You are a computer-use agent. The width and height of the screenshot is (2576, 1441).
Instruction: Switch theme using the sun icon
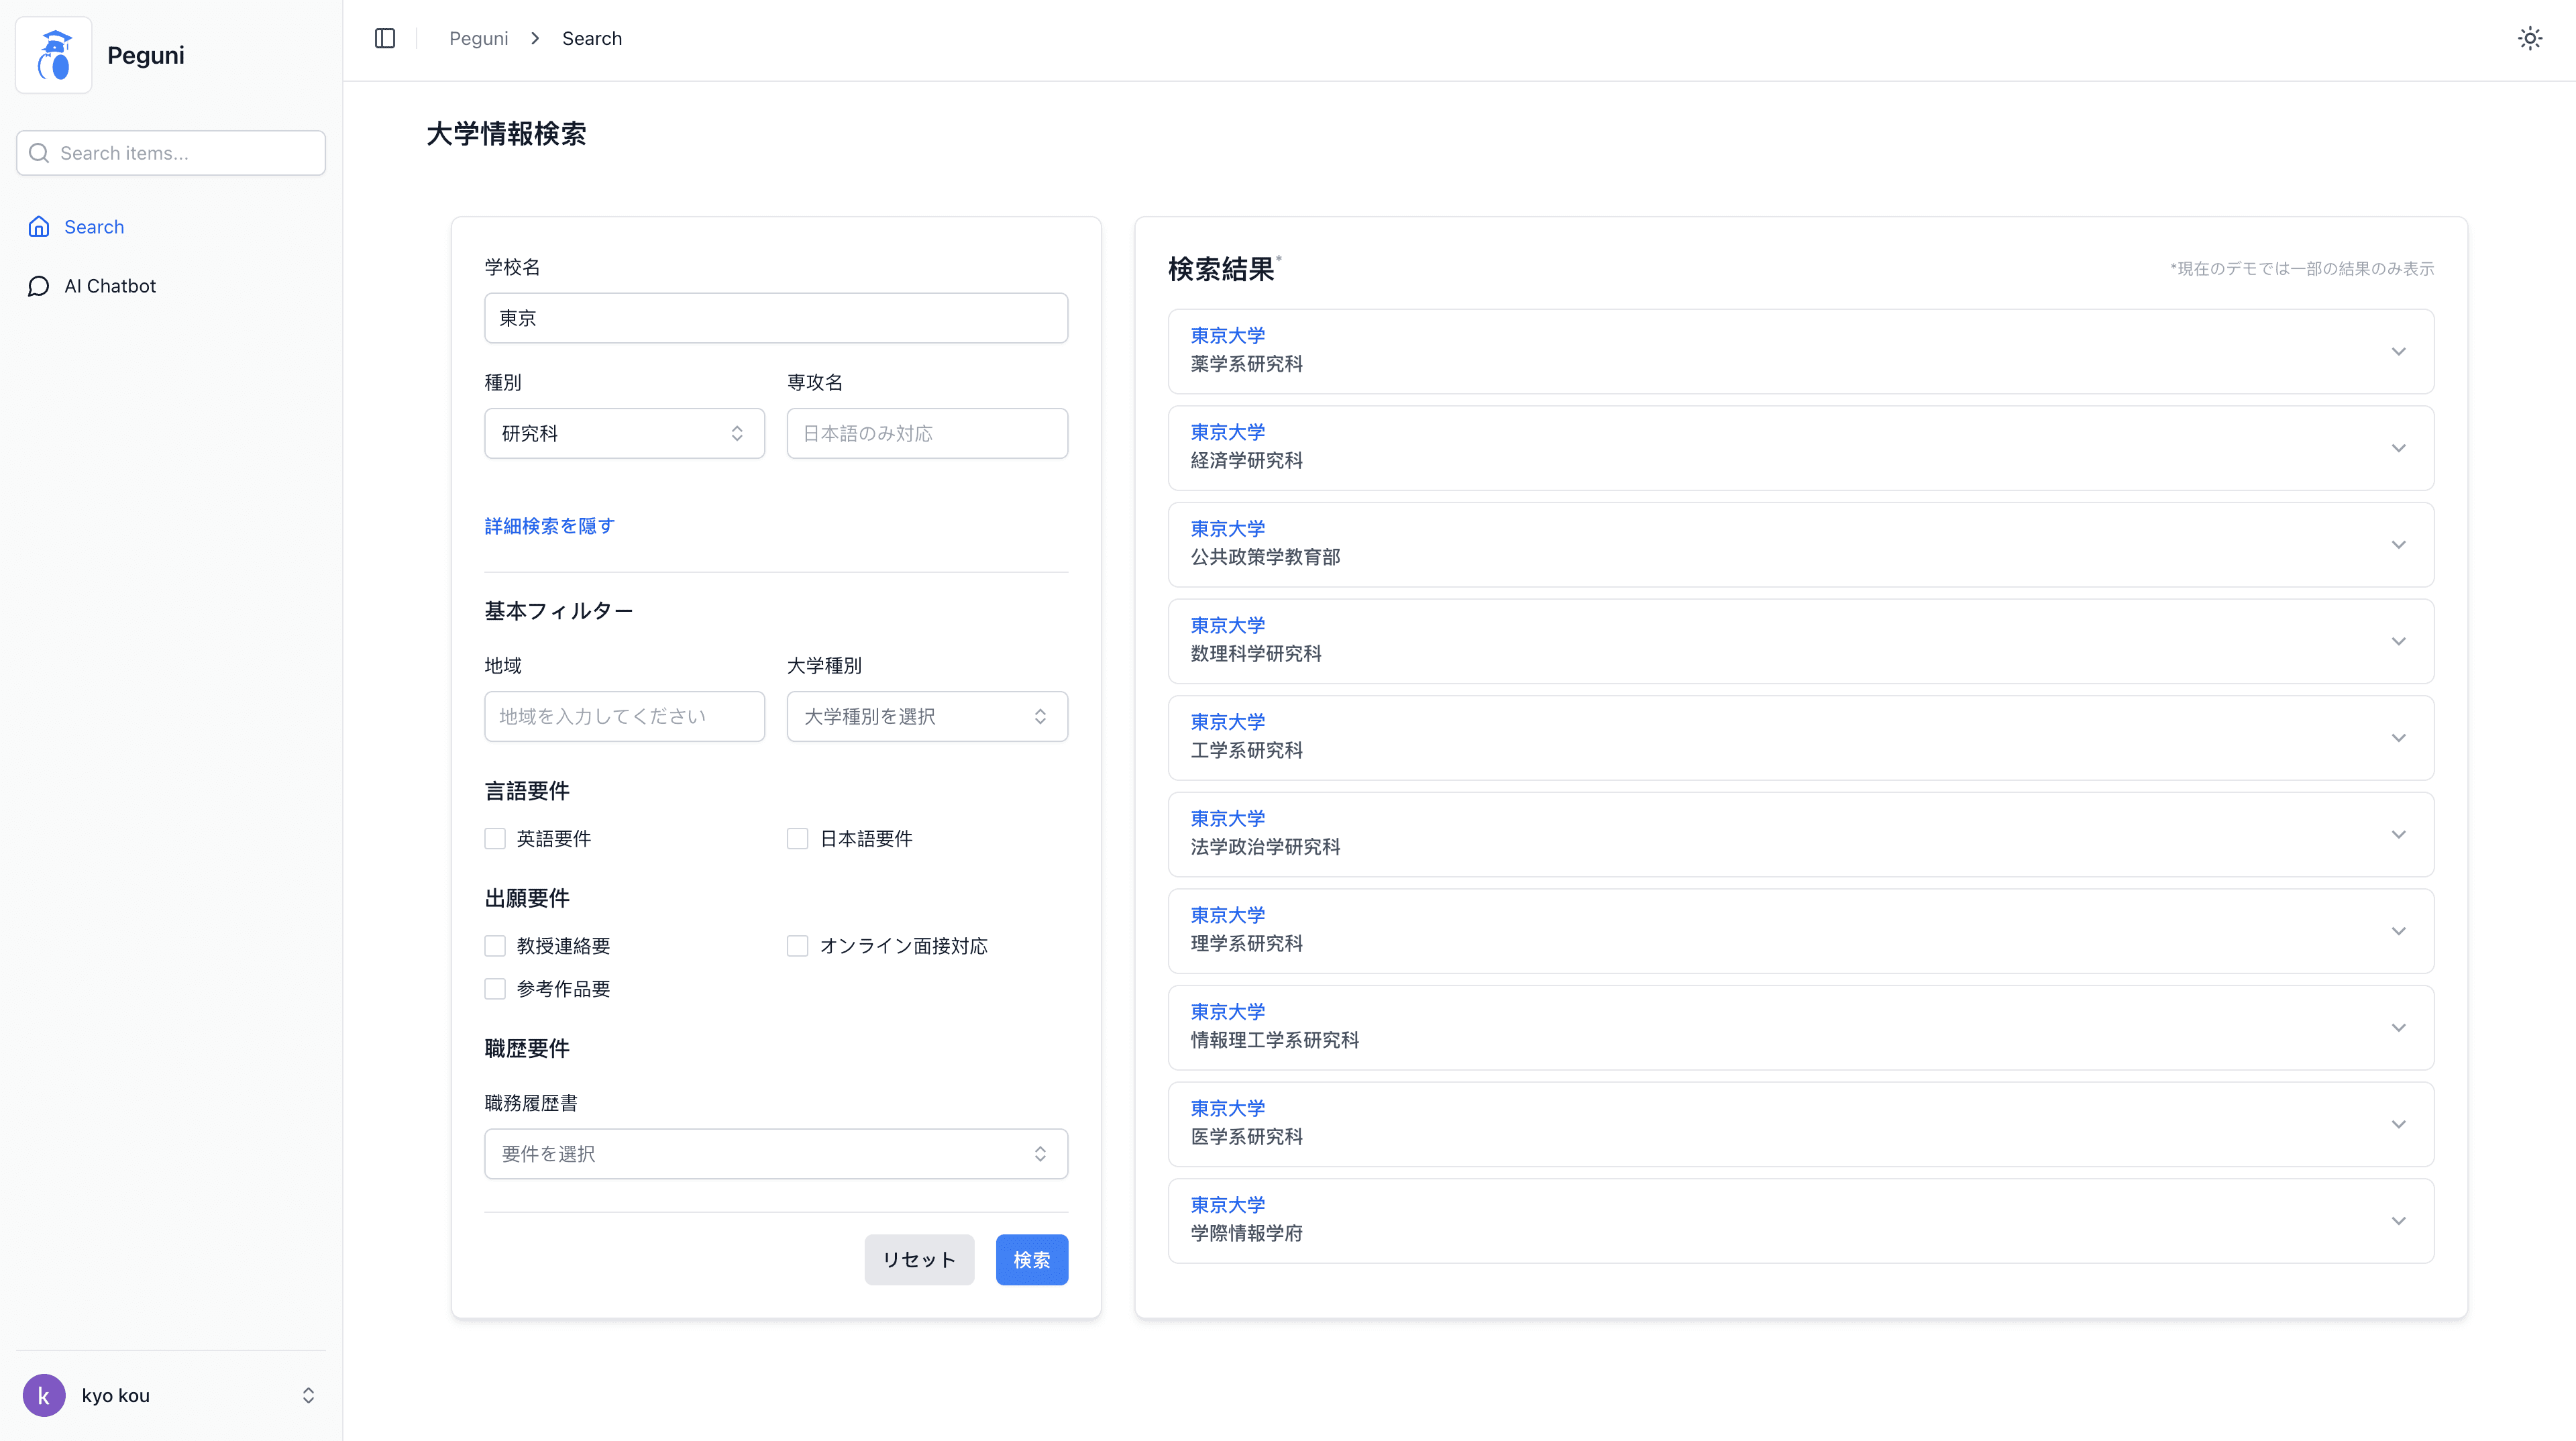(2529, 38)
